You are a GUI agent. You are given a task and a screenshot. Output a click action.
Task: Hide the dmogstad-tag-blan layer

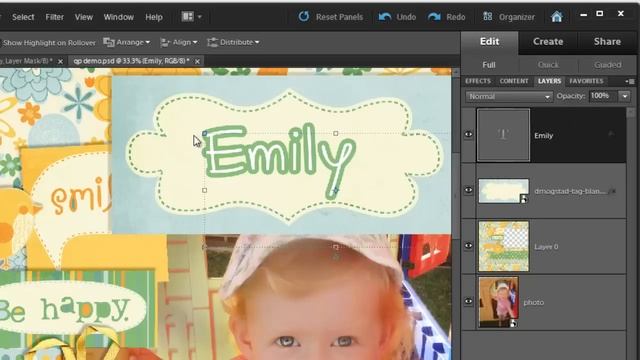point(468,190)
